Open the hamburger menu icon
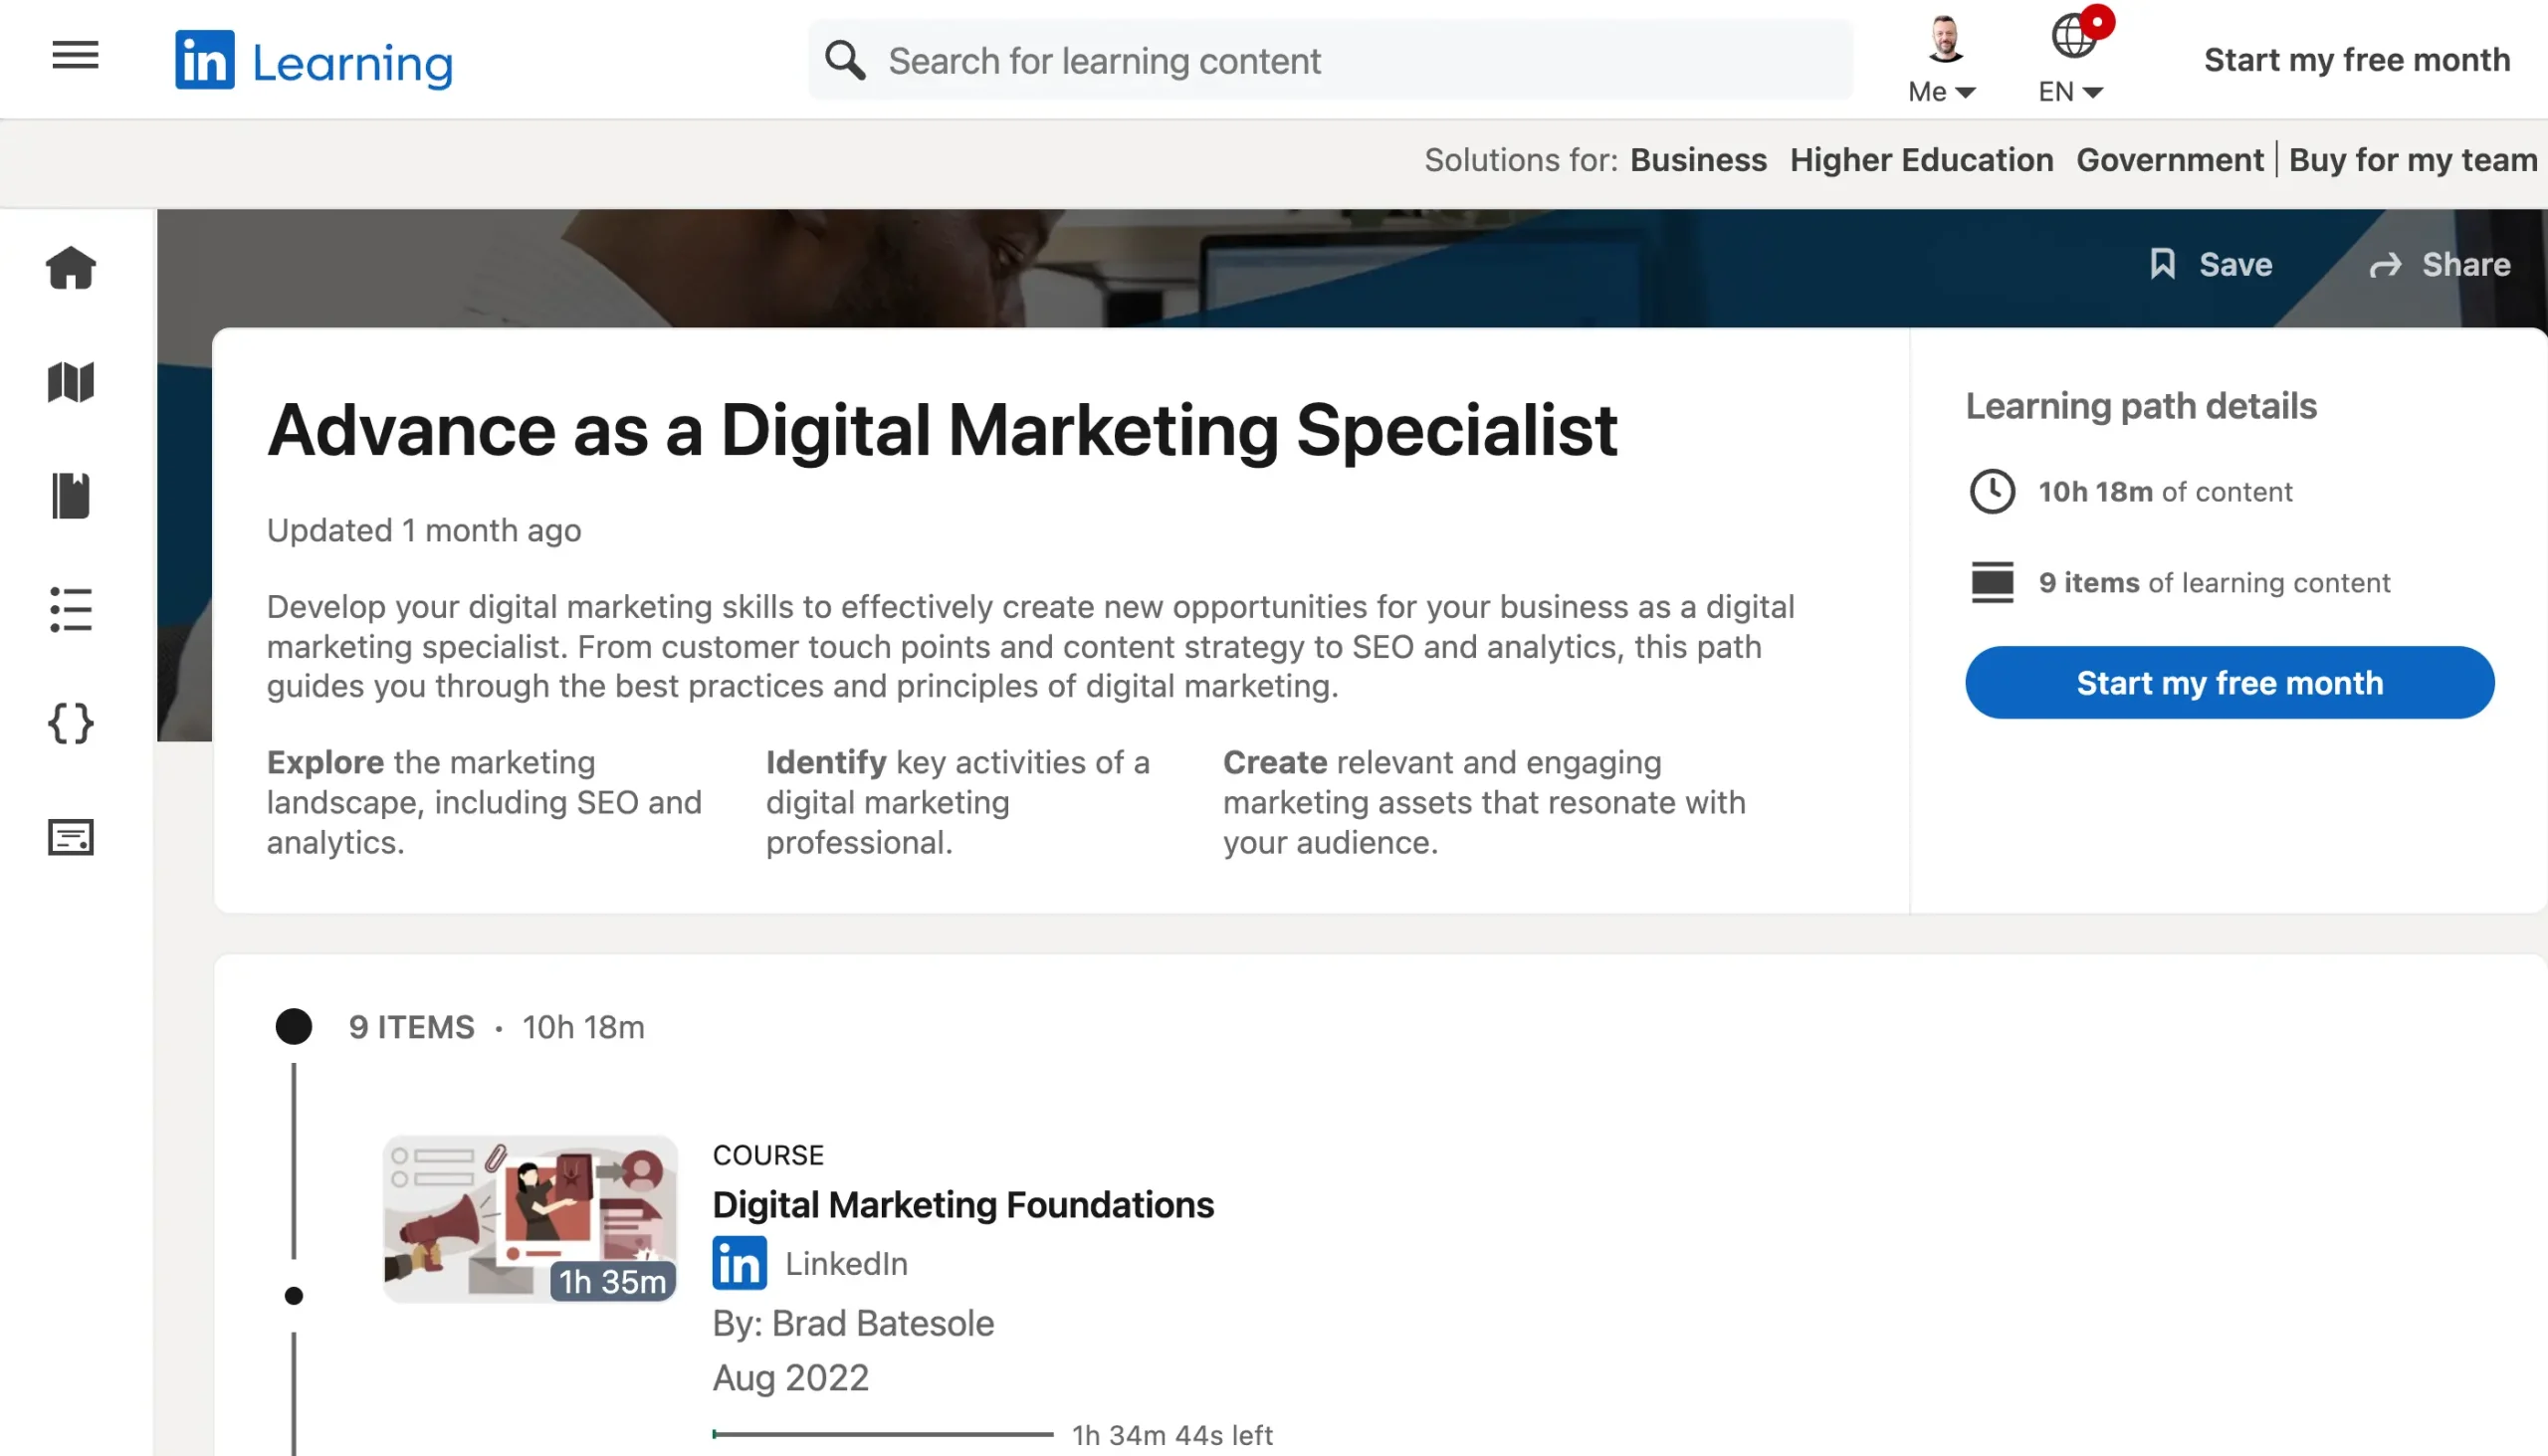The image size is (2548, 1456). click(75, 55)
